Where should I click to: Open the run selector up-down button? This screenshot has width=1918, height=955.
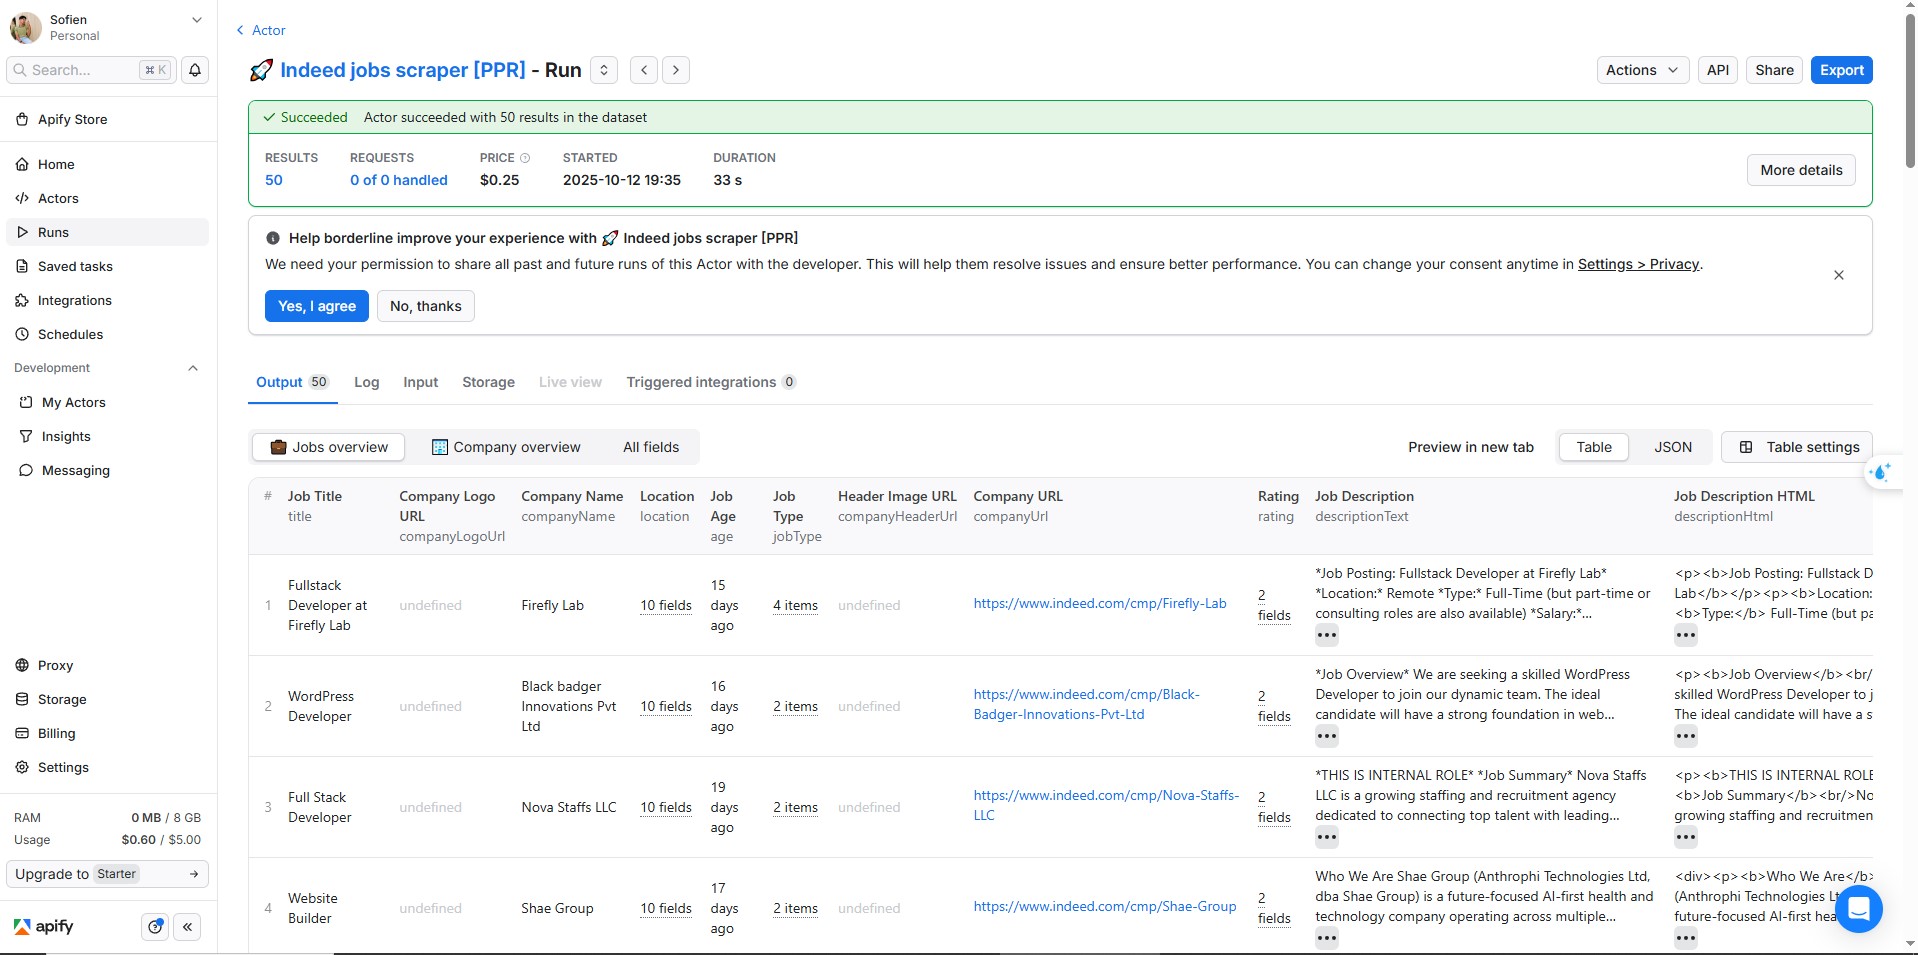click(604, 70)
